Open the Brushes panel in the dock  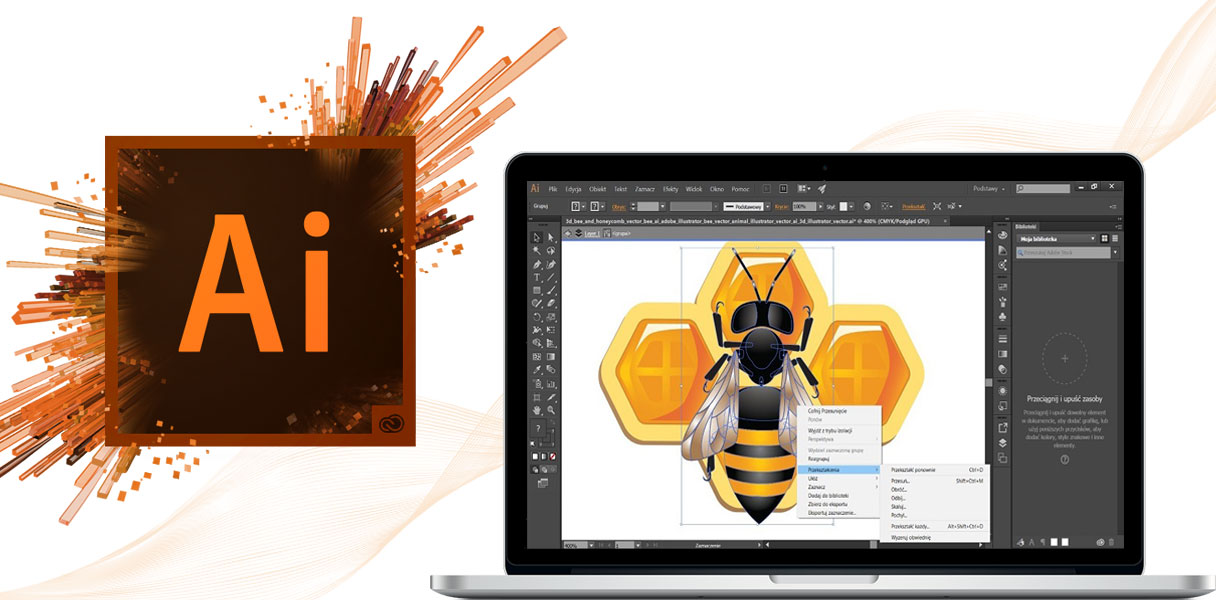1002,300
